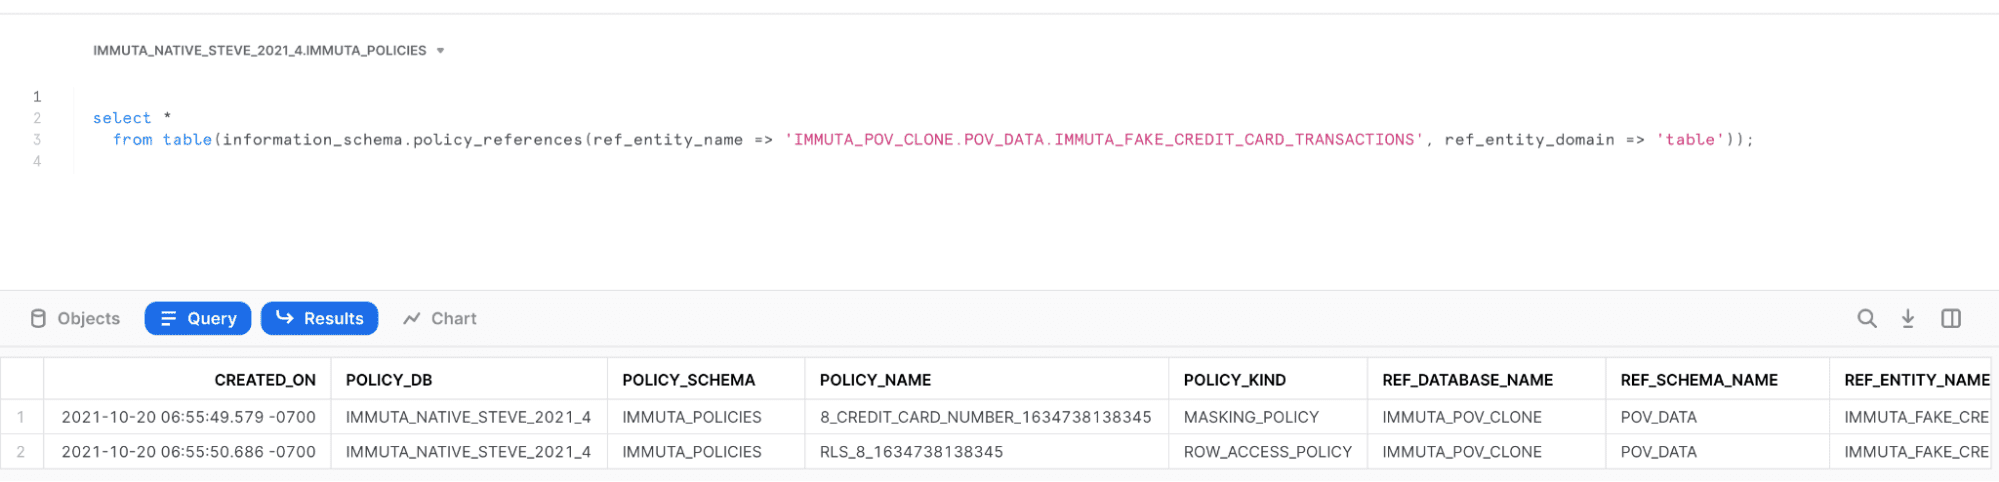Sort by the CREATED_ON column header

264,380
